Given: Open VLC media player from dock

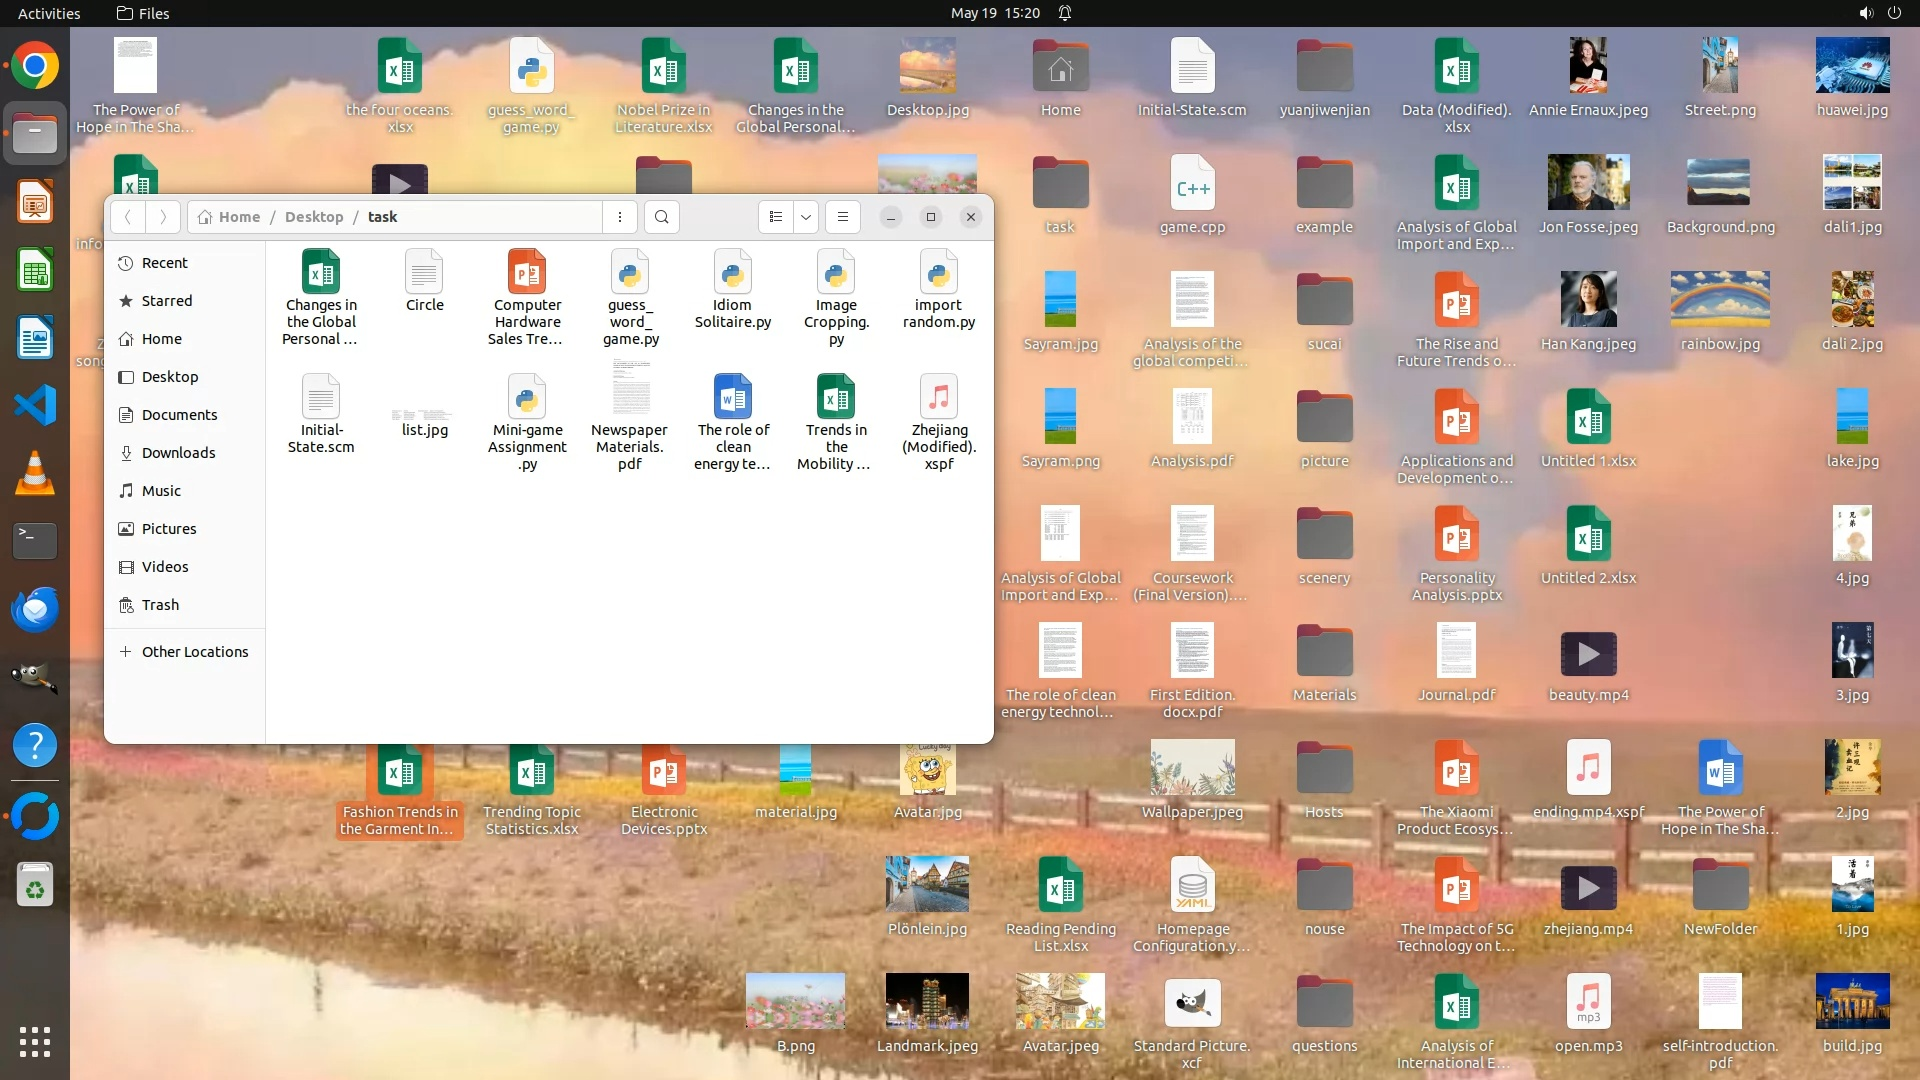Looking at the screenshot, I should [x=35, y=473].
